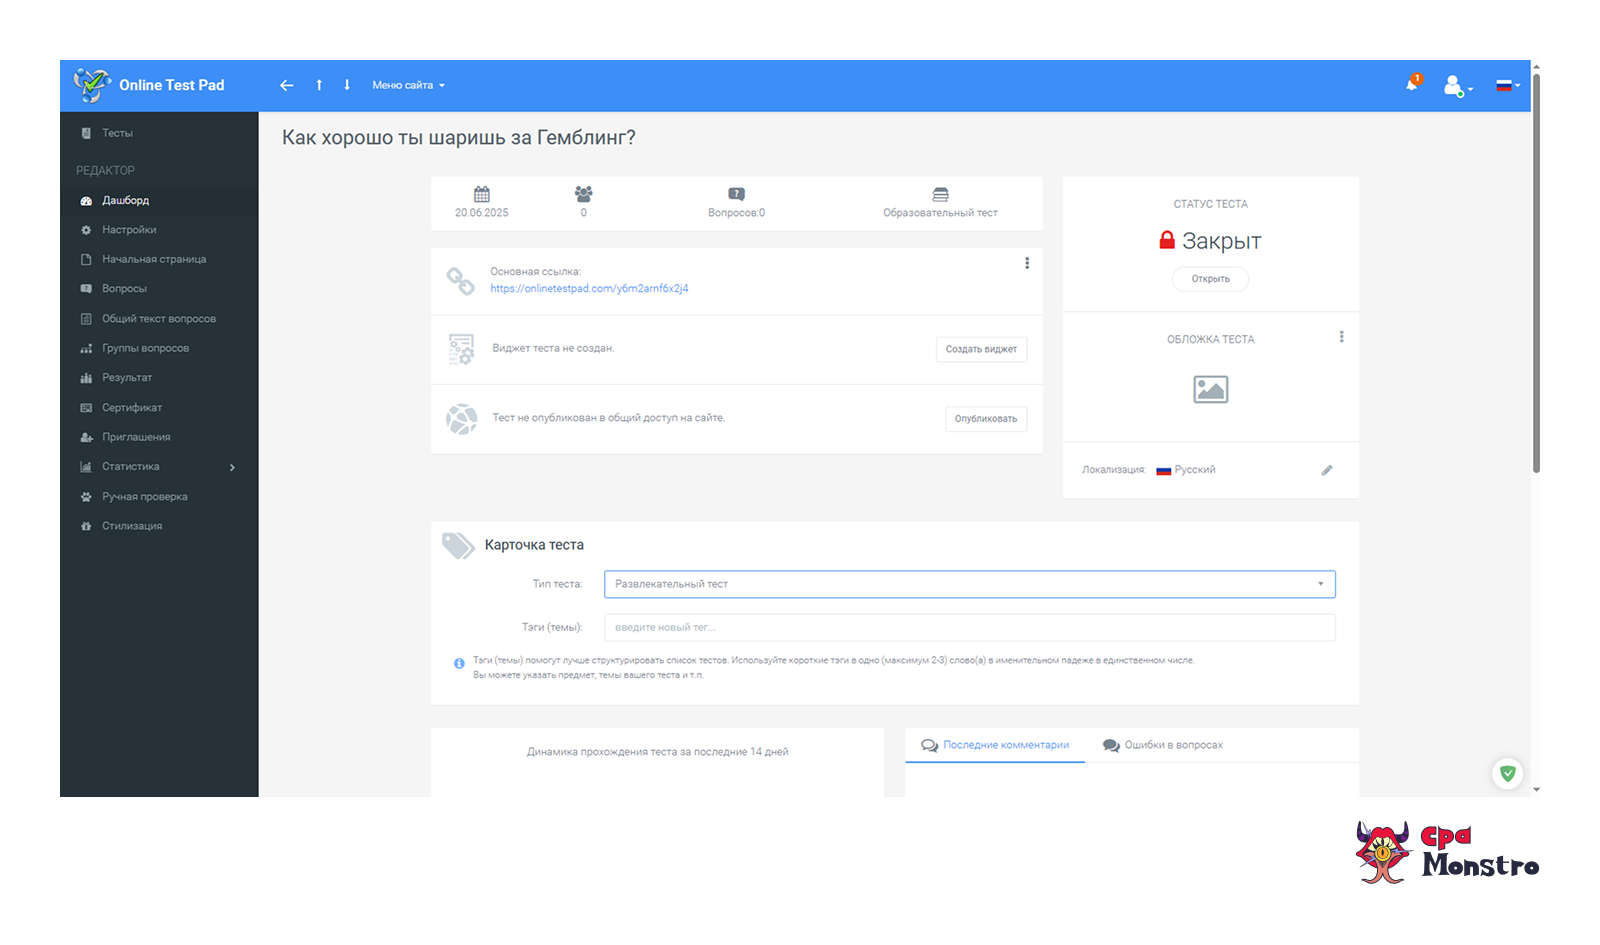Image resolution: width=1600 pixels, height=945 pixels.
Task: Click the Опубликовать button
Action: [985, 419]
